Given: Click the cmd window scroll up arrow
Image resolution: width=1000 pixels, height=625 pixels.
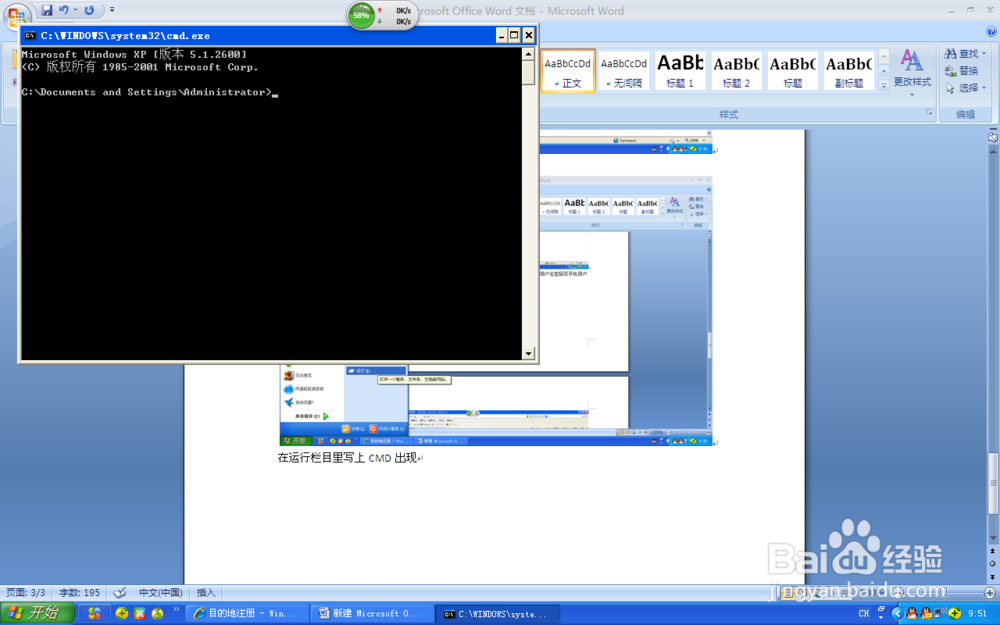Looking at the screenshot, I should coord(528,54).
